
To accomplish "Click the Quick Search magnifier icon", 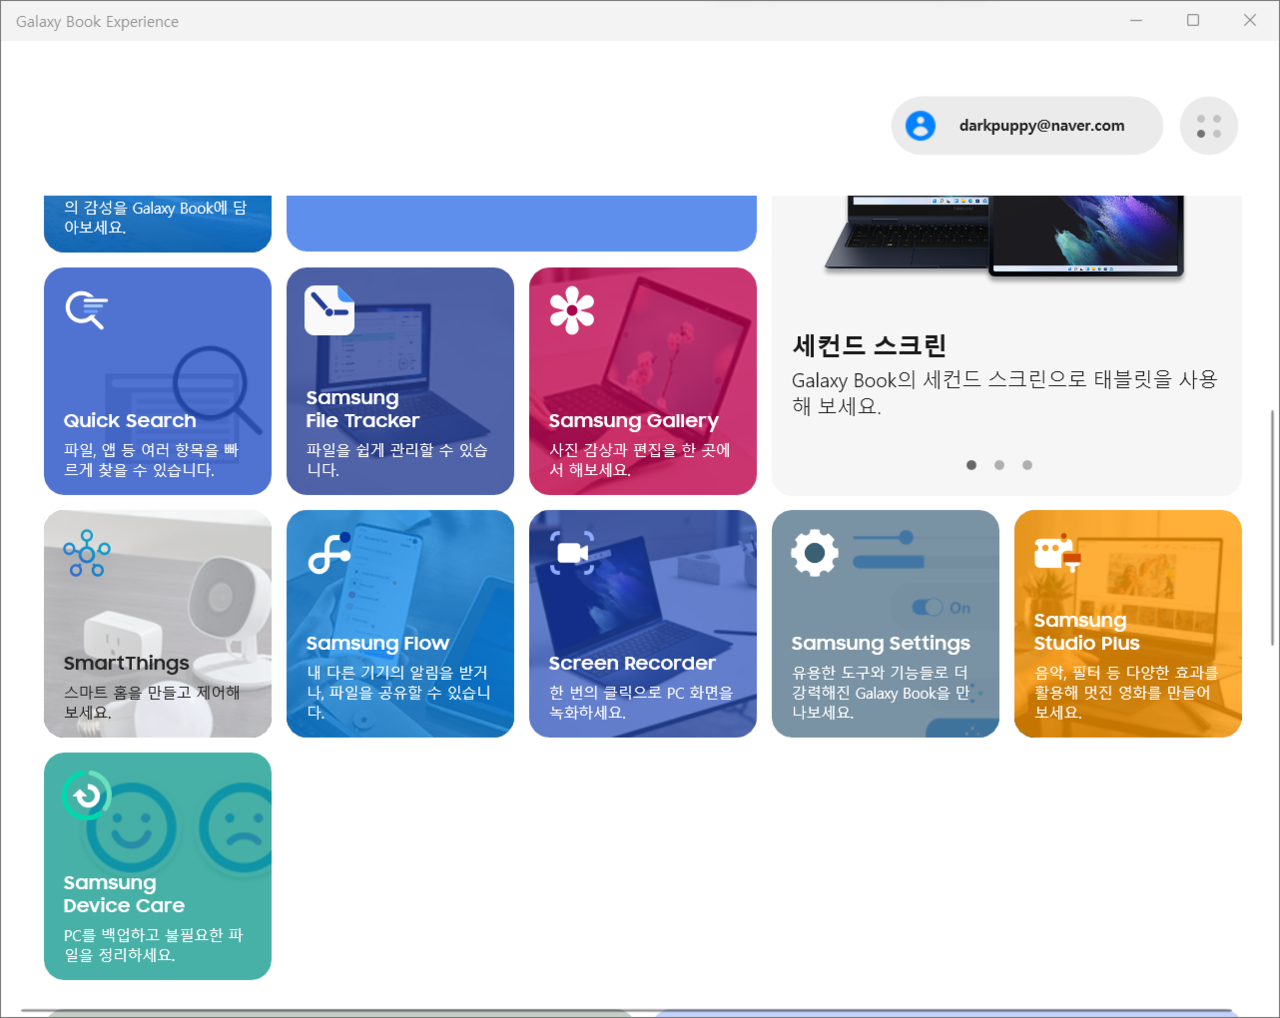I will coord(86,310).
